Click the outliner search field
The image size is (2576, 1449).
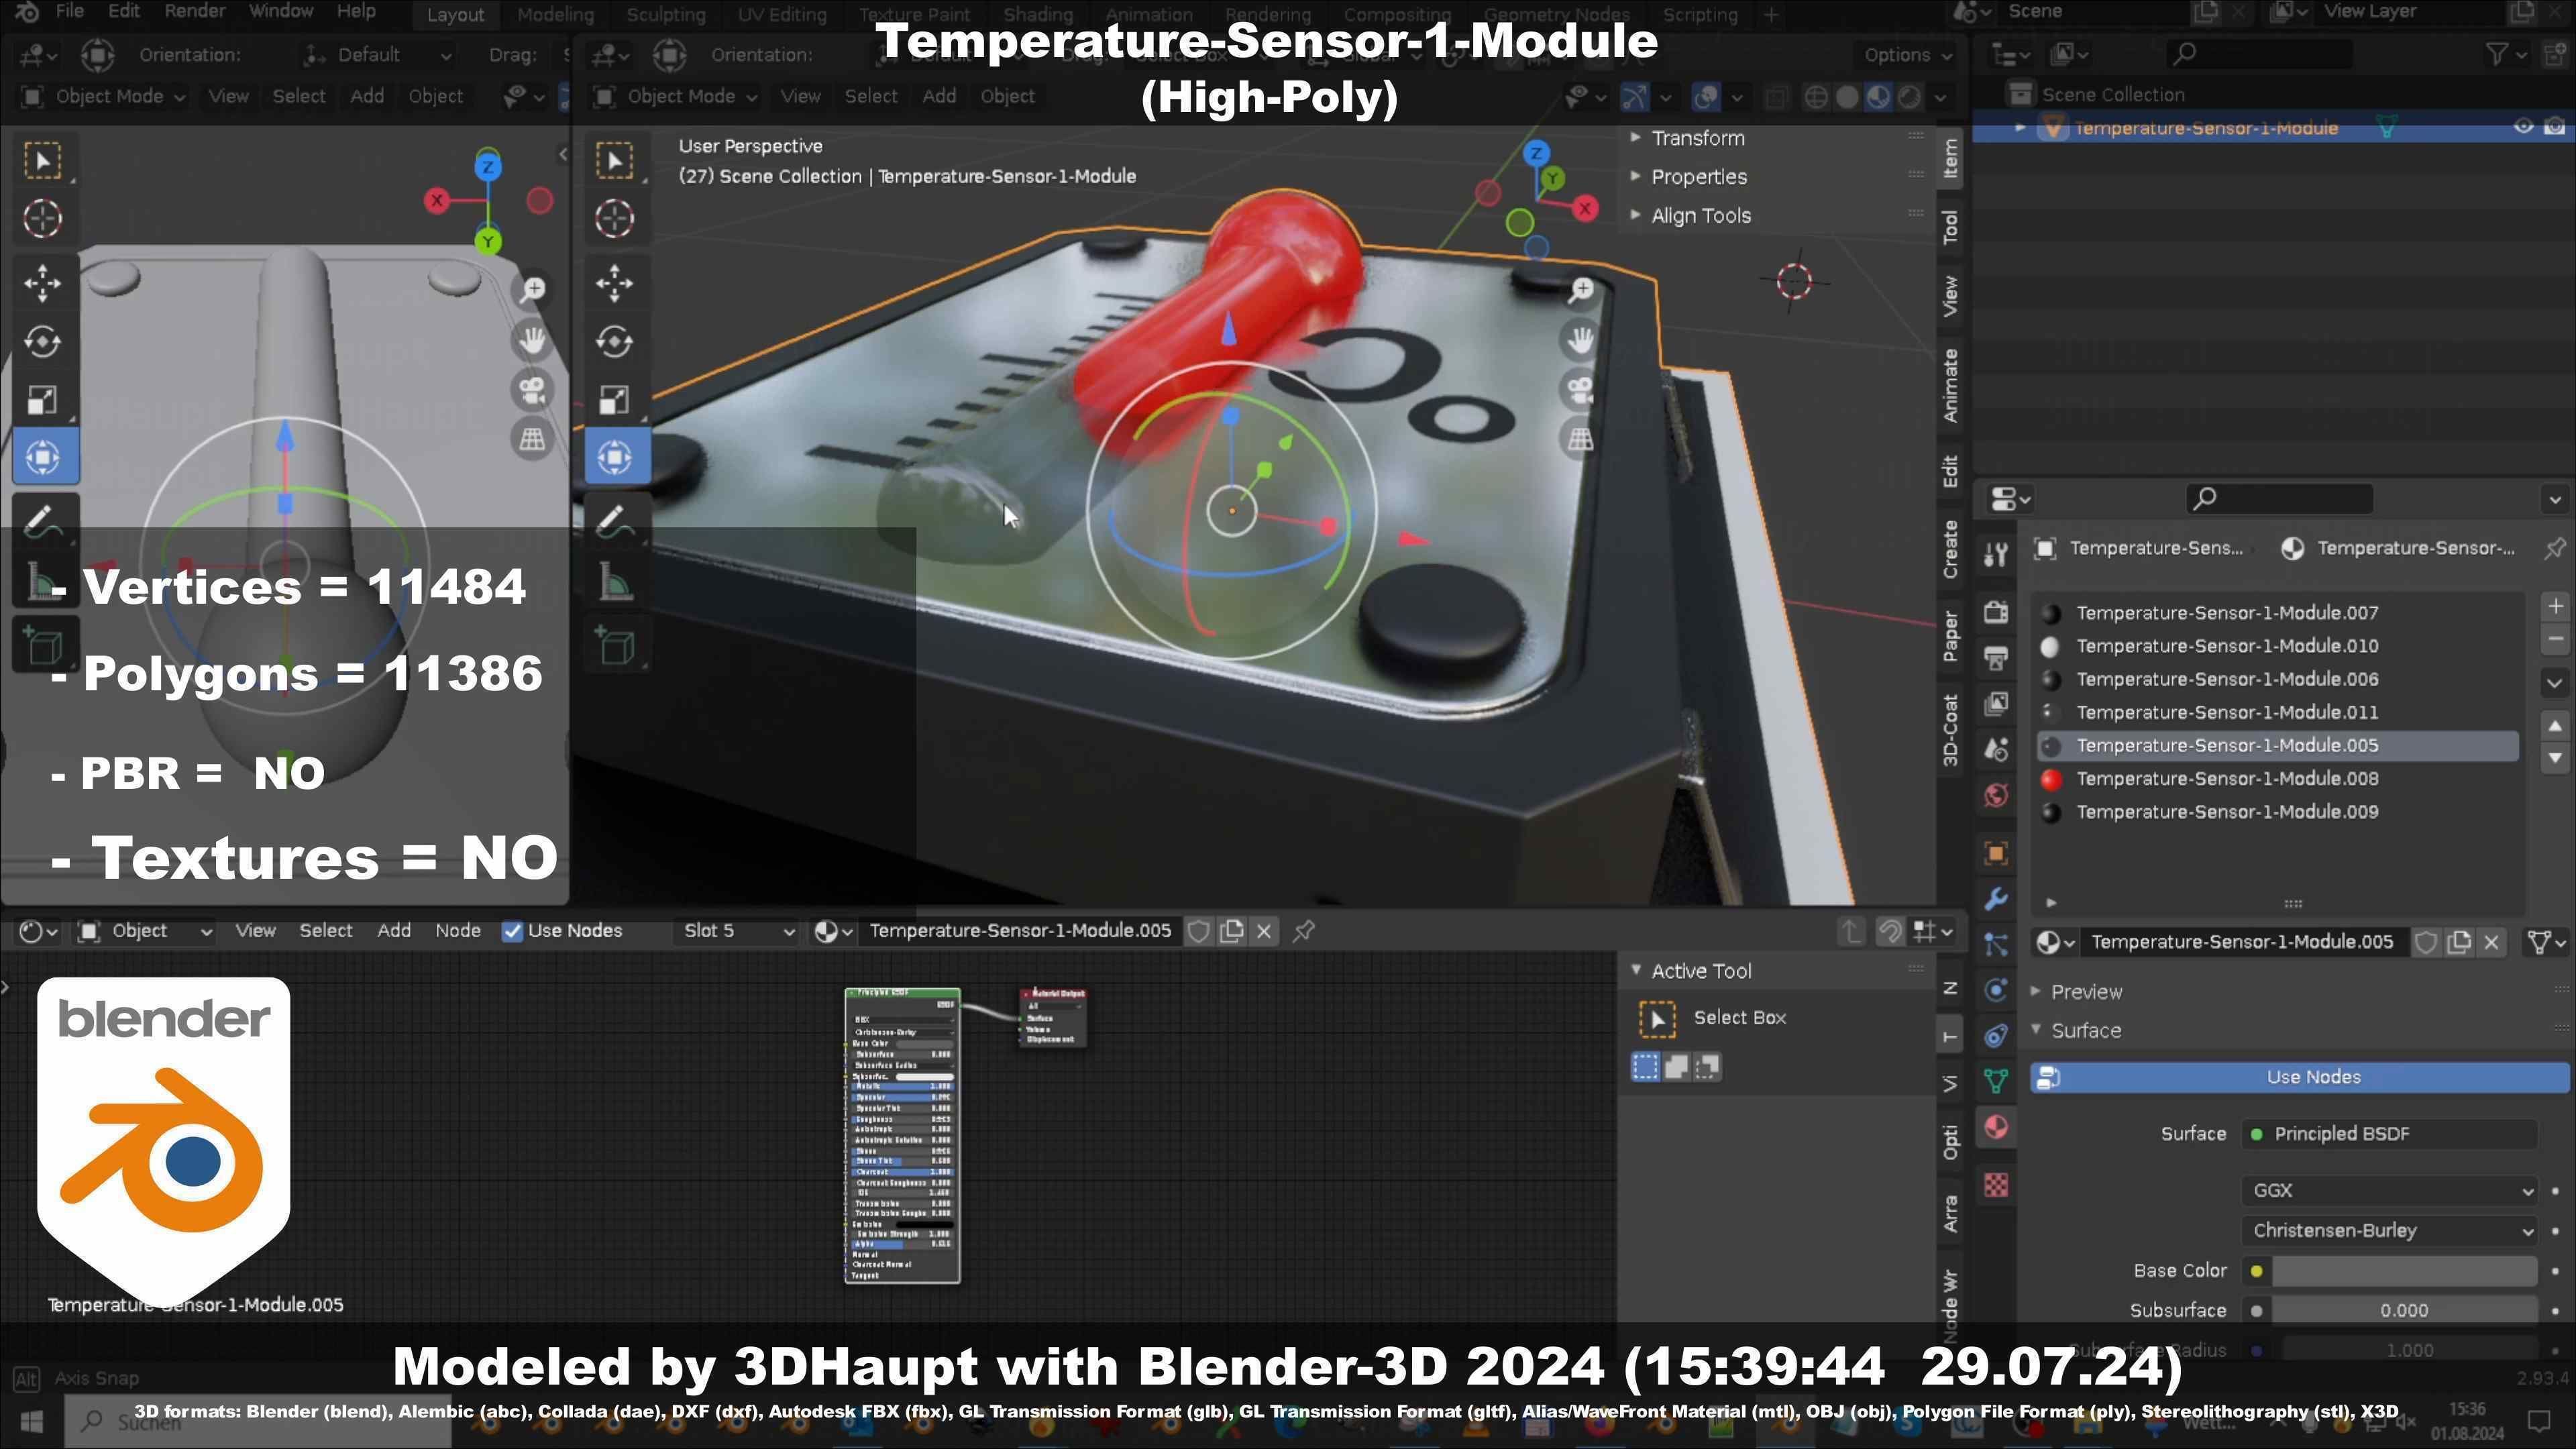coord(2260,54)
